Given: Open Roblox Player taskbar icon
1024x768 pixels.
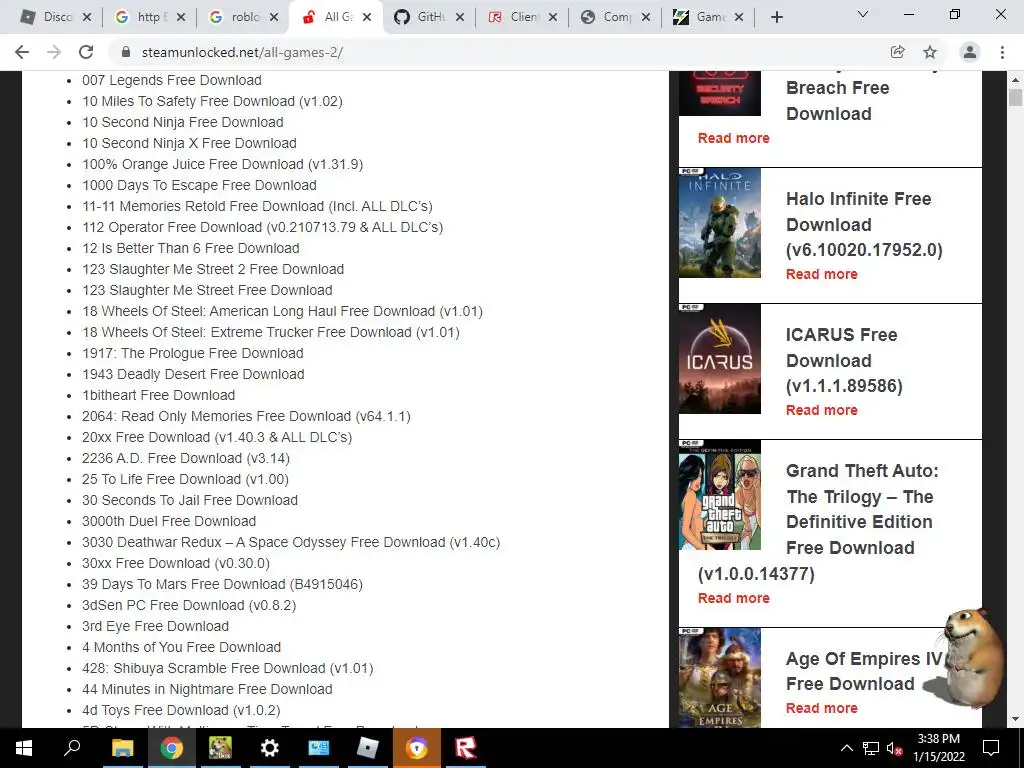Looking at the screenshot, I should click(368, 748).
